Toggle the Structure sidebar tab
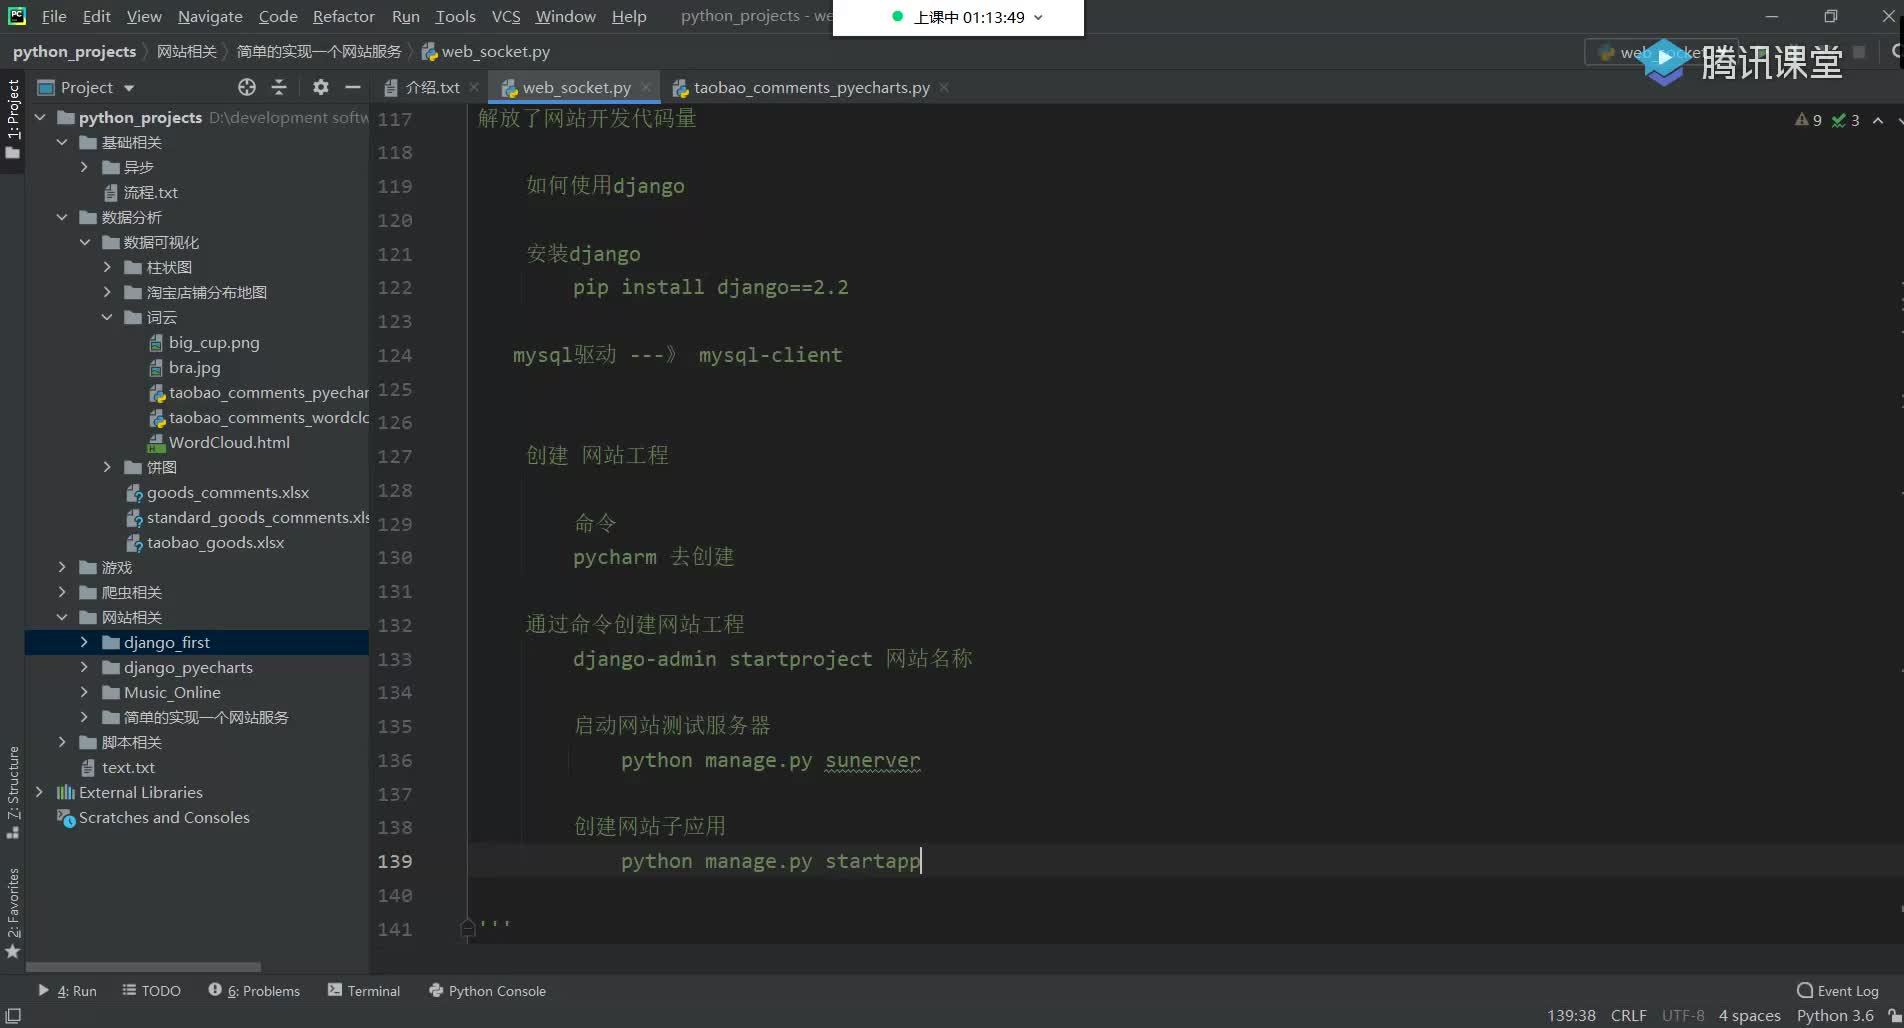 point(12,792)
